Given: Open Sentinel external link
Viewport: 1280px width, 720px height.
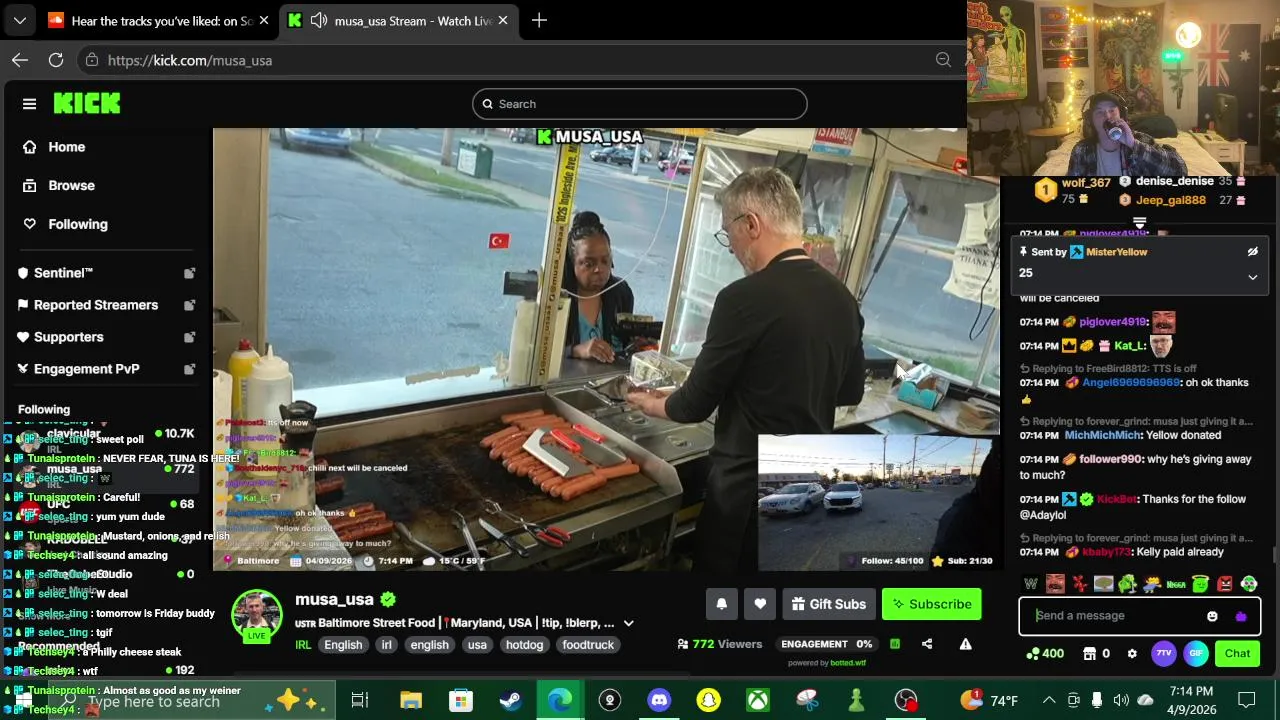Looking at the screenshot, I should (x=106, y=273).
